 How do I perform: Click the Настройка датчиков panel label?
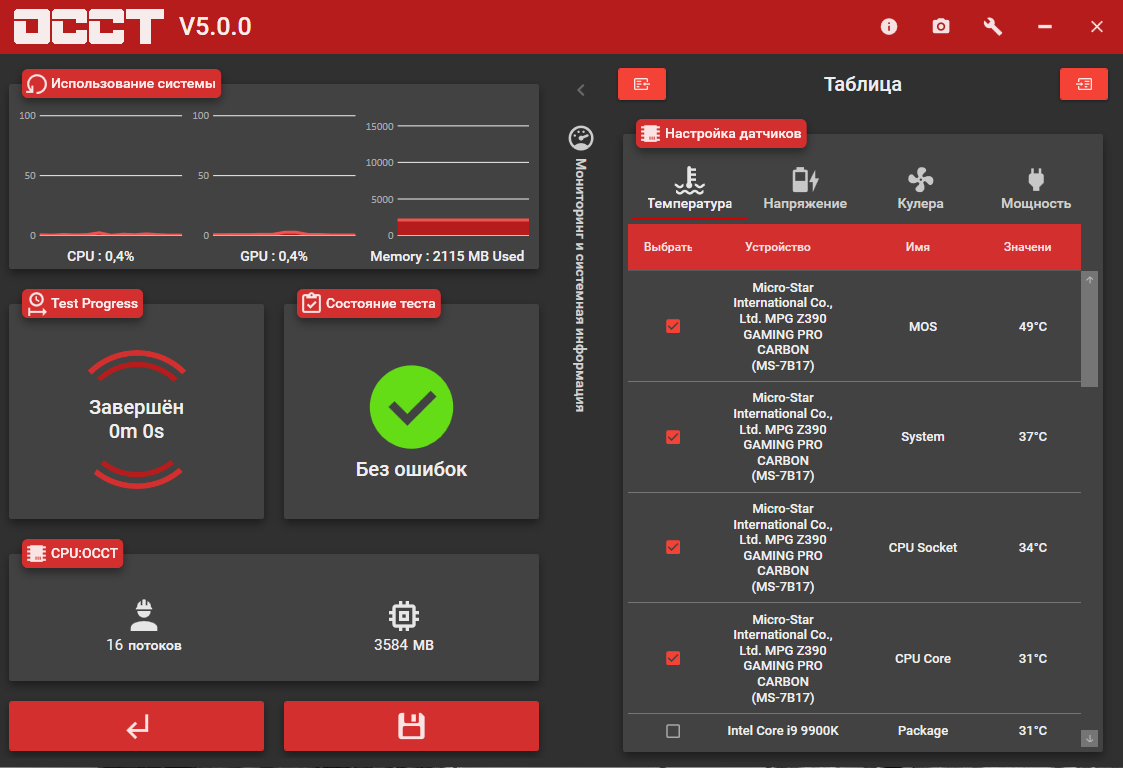(x=721, y=134)
